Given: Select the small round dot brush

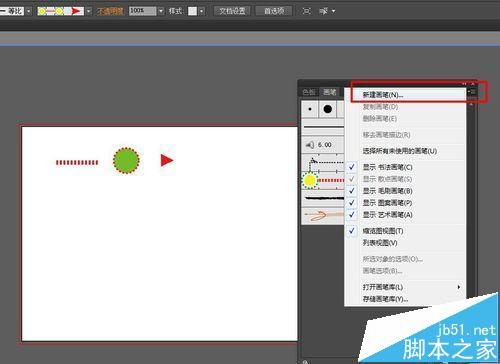Looking at the screenshot, I should click(x=310, y=109).
